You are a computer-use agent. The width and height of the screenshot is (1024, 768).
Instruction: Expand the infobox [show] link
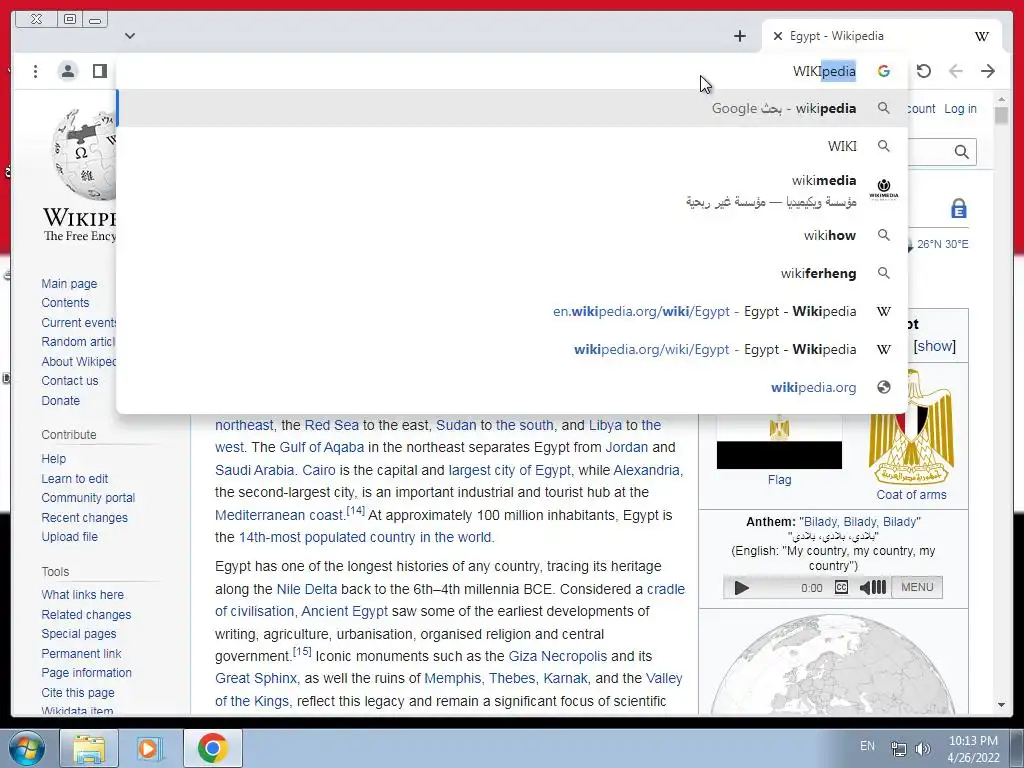coord(935,346)
